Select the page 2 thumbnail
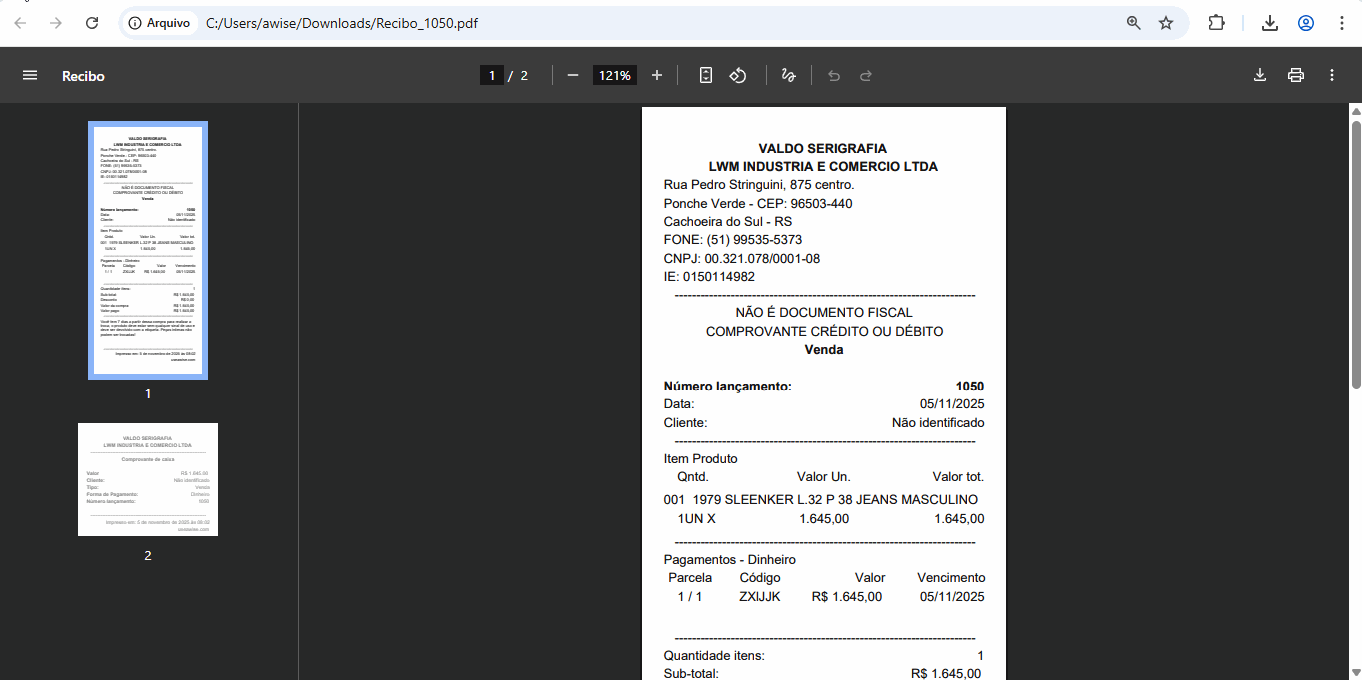Viewport: 1362px width, 680px height. coord(148,479)
